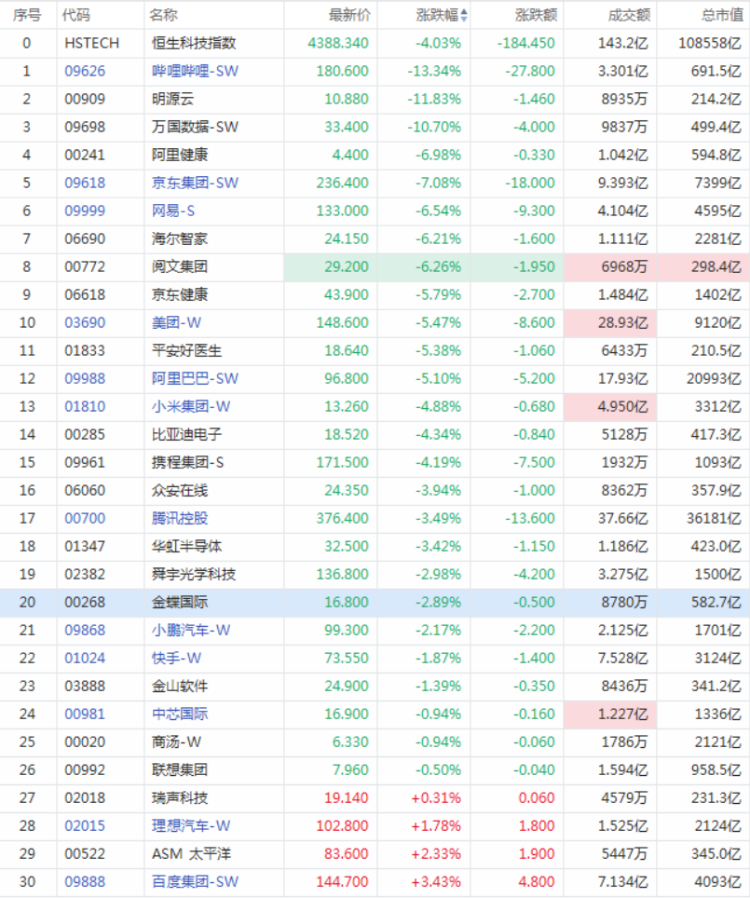Screen dimensions: 750x898
Task: Open stock code link 01024
Action: click(x=85, y=658)
